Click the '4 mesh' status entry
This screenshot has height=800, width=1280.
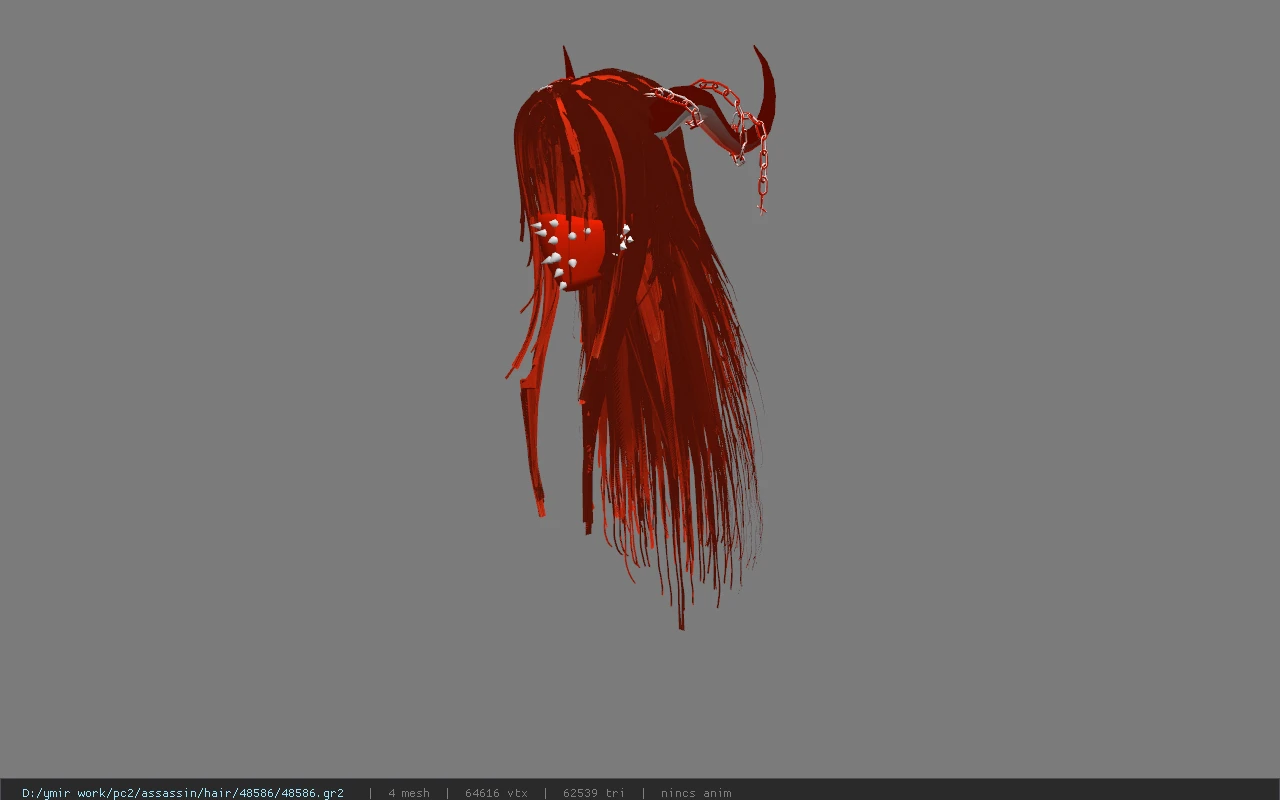409,792
